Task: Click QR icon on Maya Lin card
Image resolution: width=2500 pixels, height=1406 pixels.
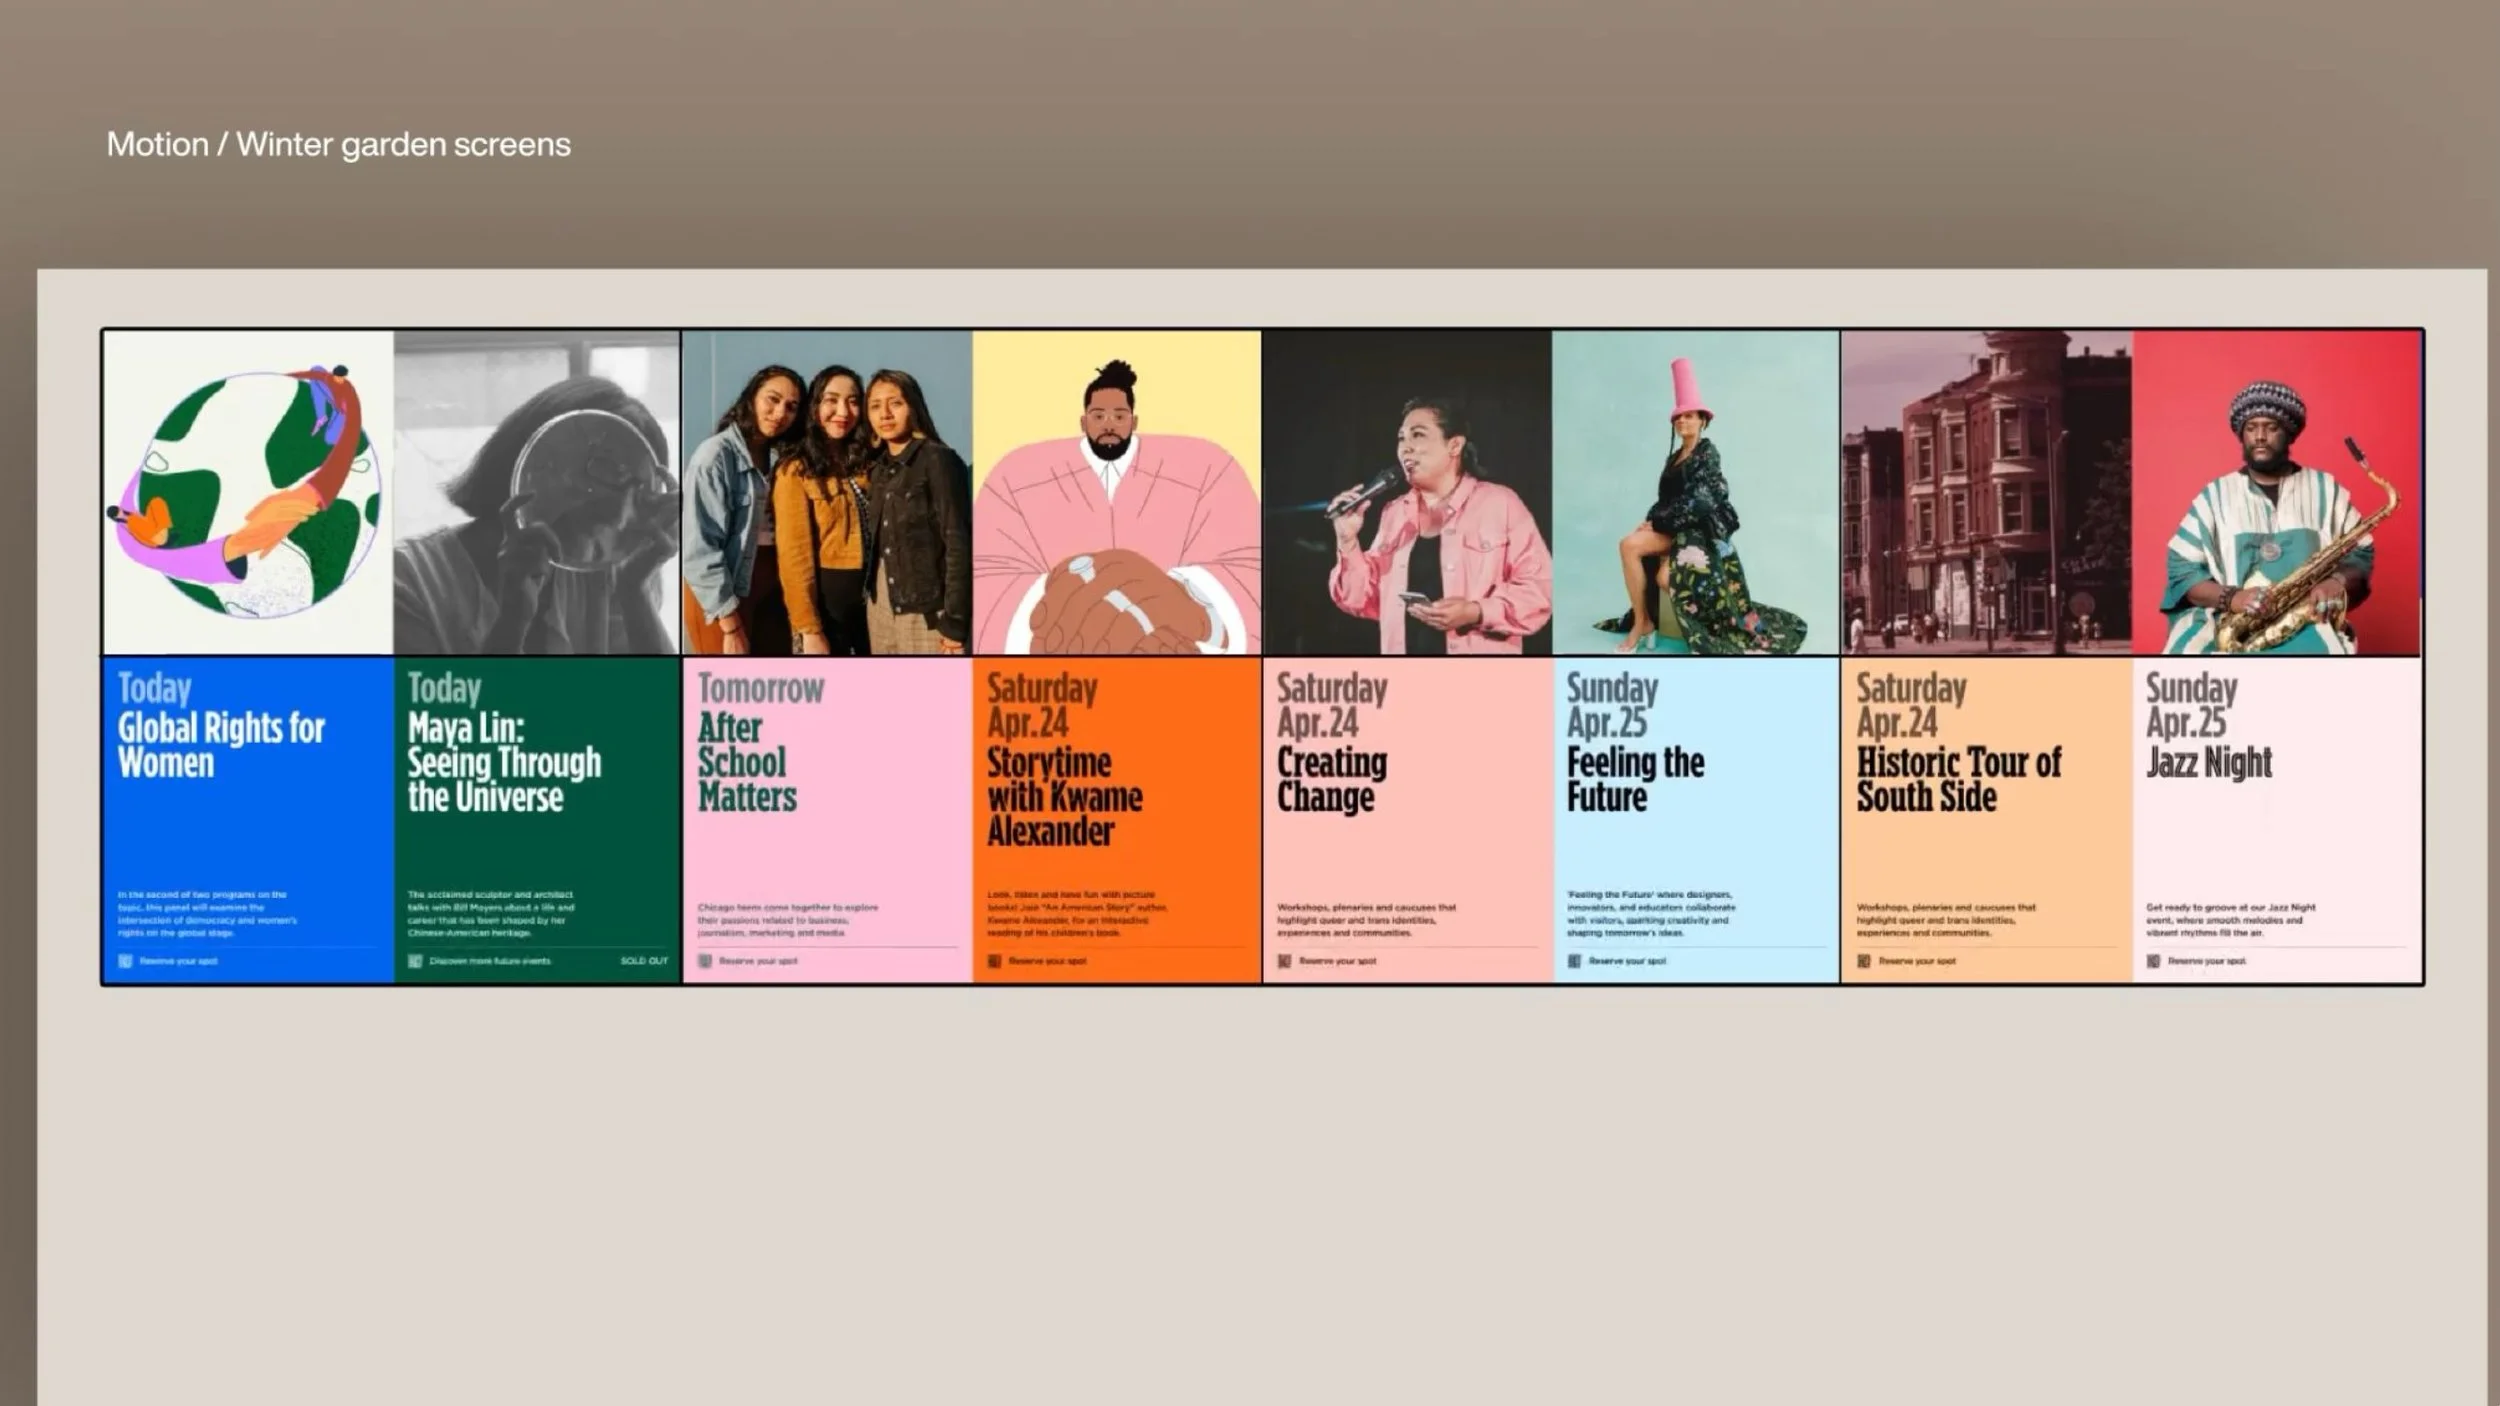Action: point(415,961)
